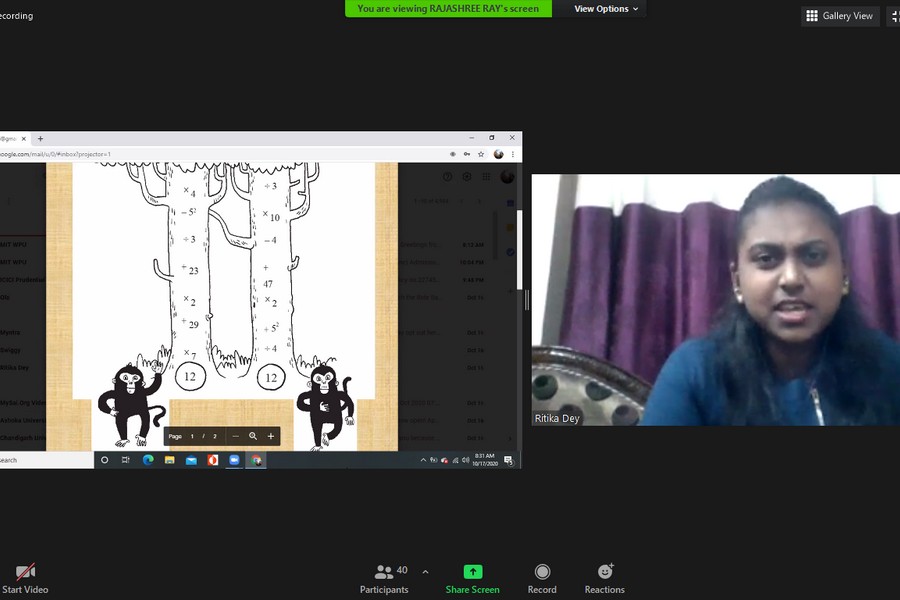Expand the View Options dropdown
Viewport: 900px width, 600px height.
(x=606, y=9)
